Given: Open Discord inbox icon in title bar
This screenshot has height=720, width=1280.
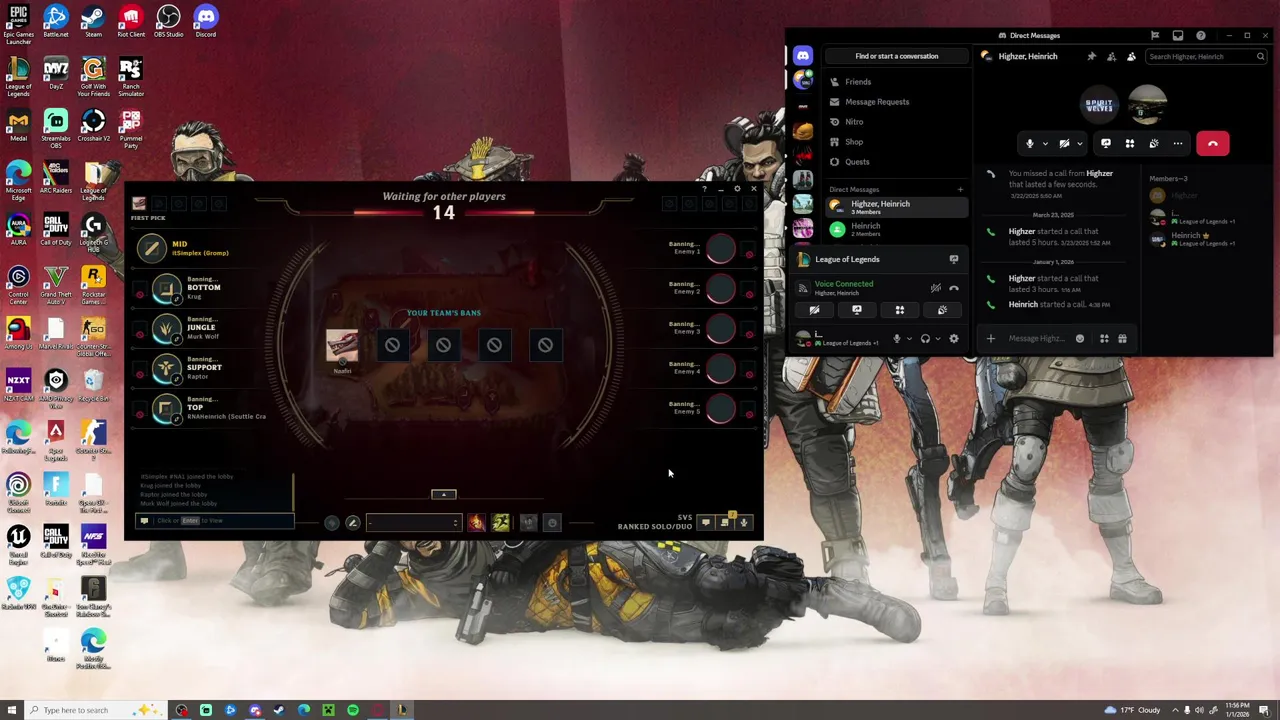Looking at the screenshot, I should pyautogui.click(x=1178, y=35).
